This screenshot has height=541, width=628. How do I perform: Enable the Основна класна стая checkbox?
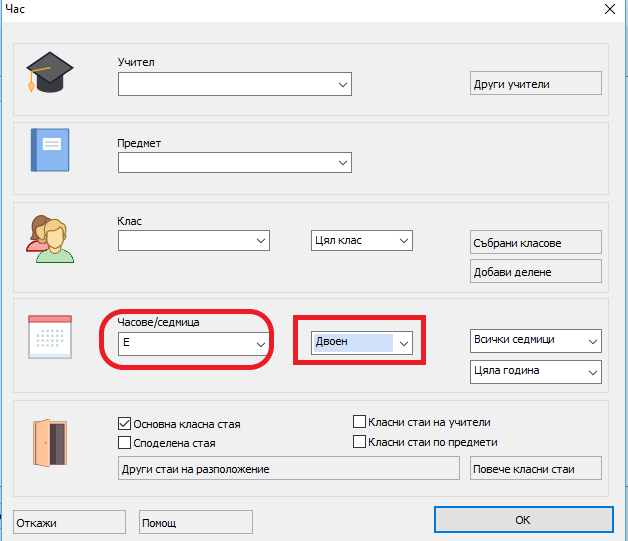[x=125, y=423]
